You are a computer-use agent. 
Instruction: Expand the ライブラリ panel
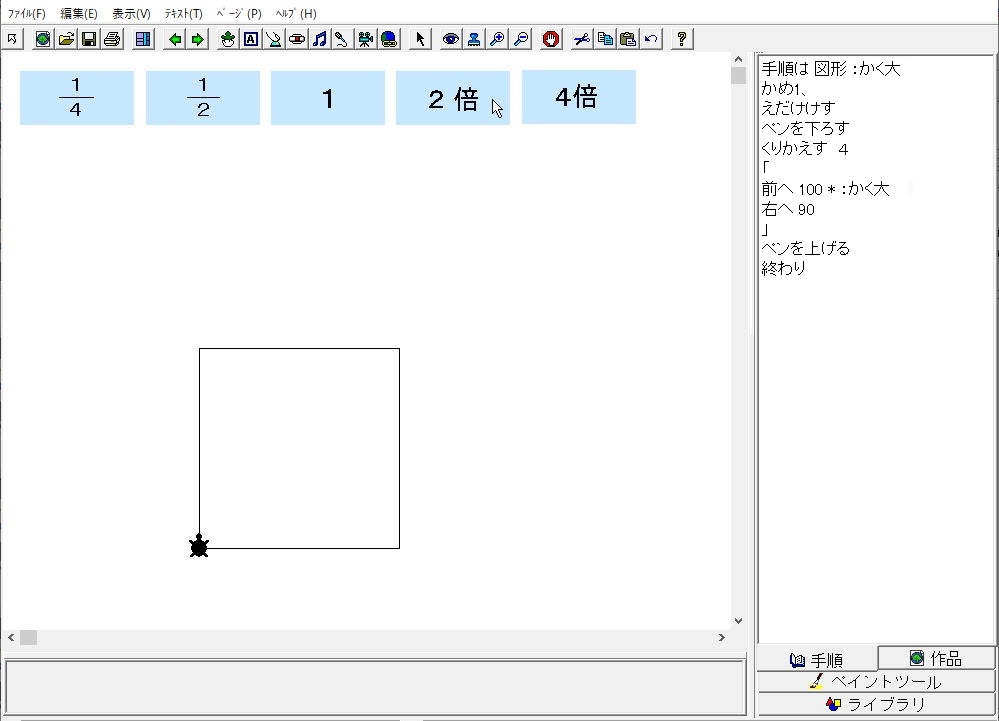coord(876,704)
